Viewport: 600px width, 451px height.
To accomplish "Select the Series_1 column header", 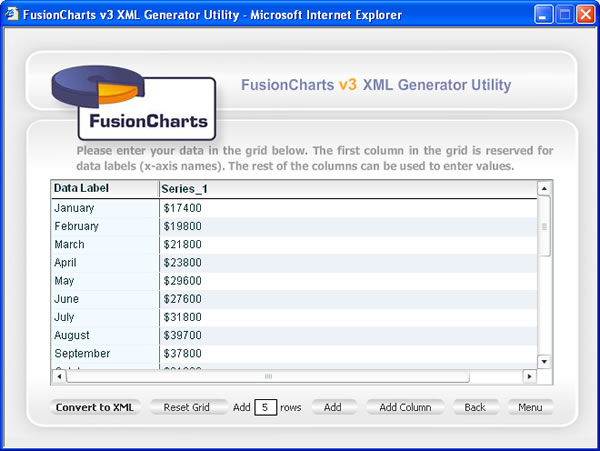I will coord(346,188).
